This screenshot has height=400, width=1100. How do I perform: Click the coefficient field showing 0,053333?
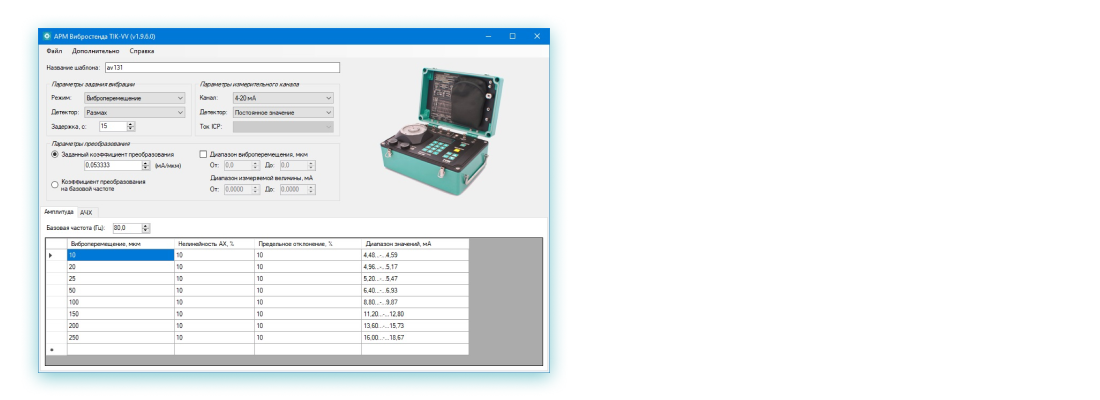(113, 166)
